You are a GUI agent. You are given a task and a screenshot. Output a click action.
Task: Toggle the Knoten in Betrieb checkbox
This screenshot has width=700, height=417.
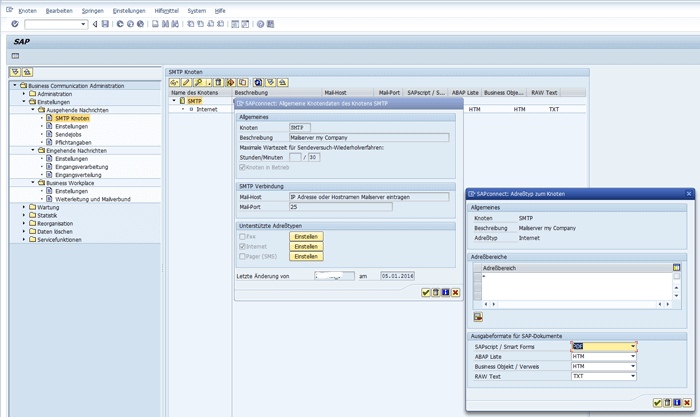click(x=242, y=167)
